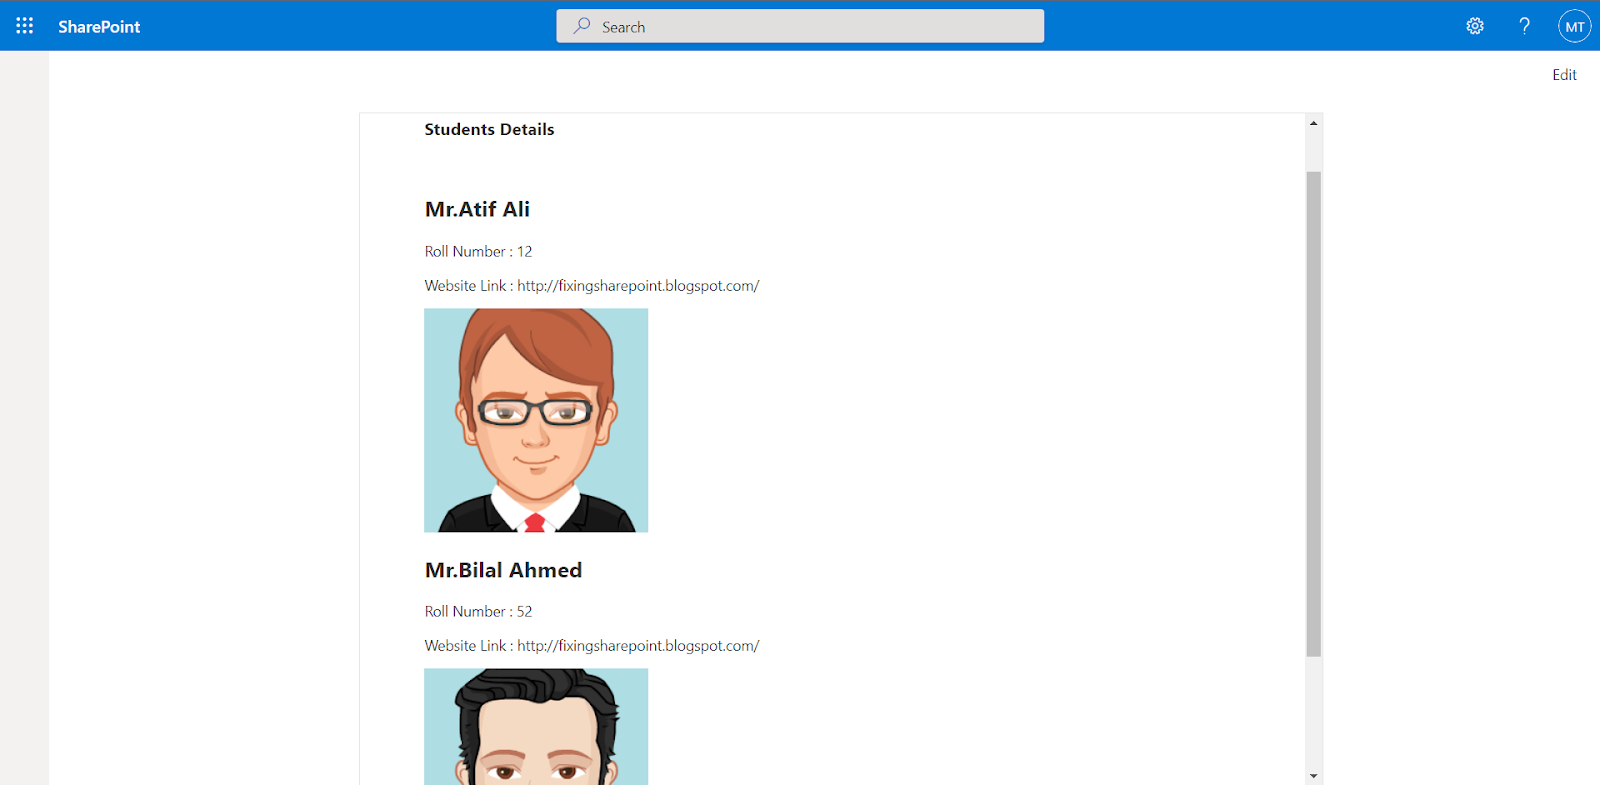Click the scrollbar up arrow
1600x785 pixels.
pyautogui.click(x=1314, y=123)
